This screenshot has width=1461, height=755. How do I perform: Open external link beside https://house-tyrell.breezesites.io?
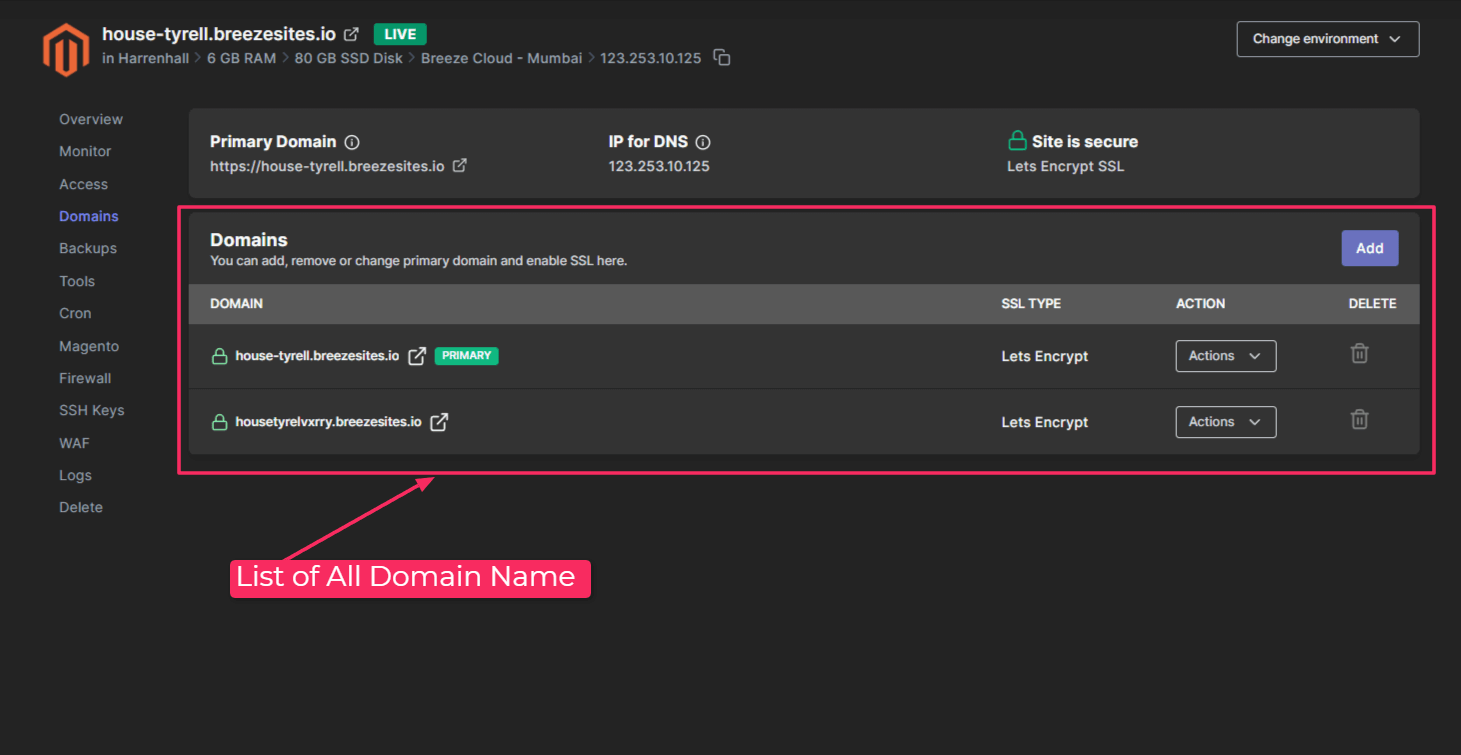click(x=460, y=166)
